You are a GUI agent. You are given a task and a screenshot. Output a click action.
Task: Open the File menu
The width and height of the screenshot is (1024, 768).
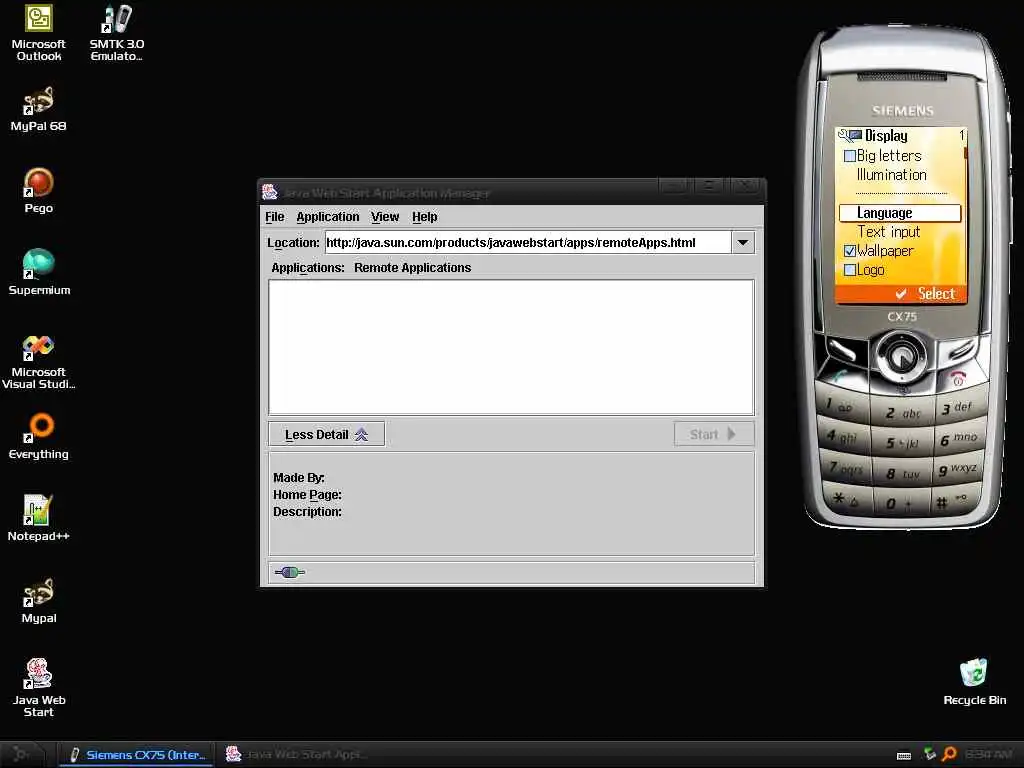click(274, 217)
